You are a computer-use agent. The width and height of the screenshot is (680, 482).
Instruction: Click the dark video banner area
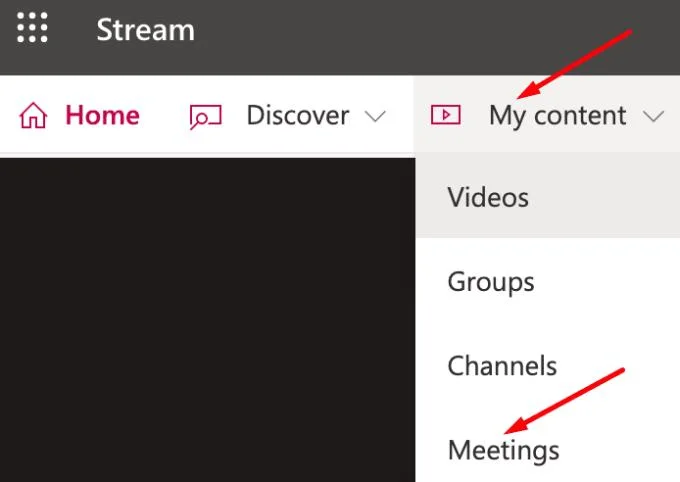pyautogui.click(x=207, y=320)
